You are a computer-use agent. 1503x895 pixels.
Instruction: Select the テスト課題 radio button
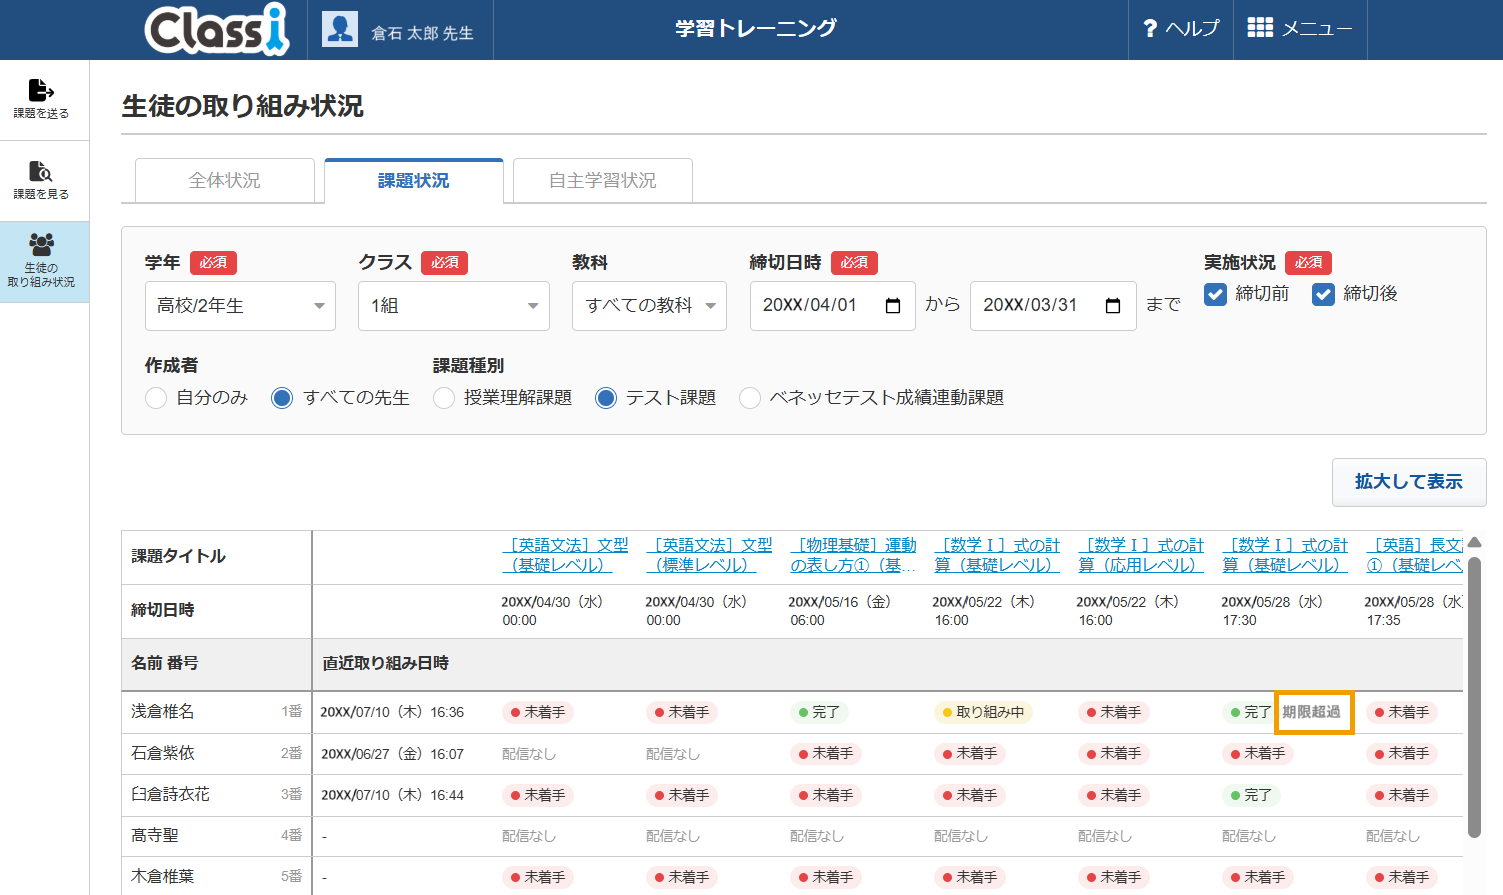(x=606, y=398)
